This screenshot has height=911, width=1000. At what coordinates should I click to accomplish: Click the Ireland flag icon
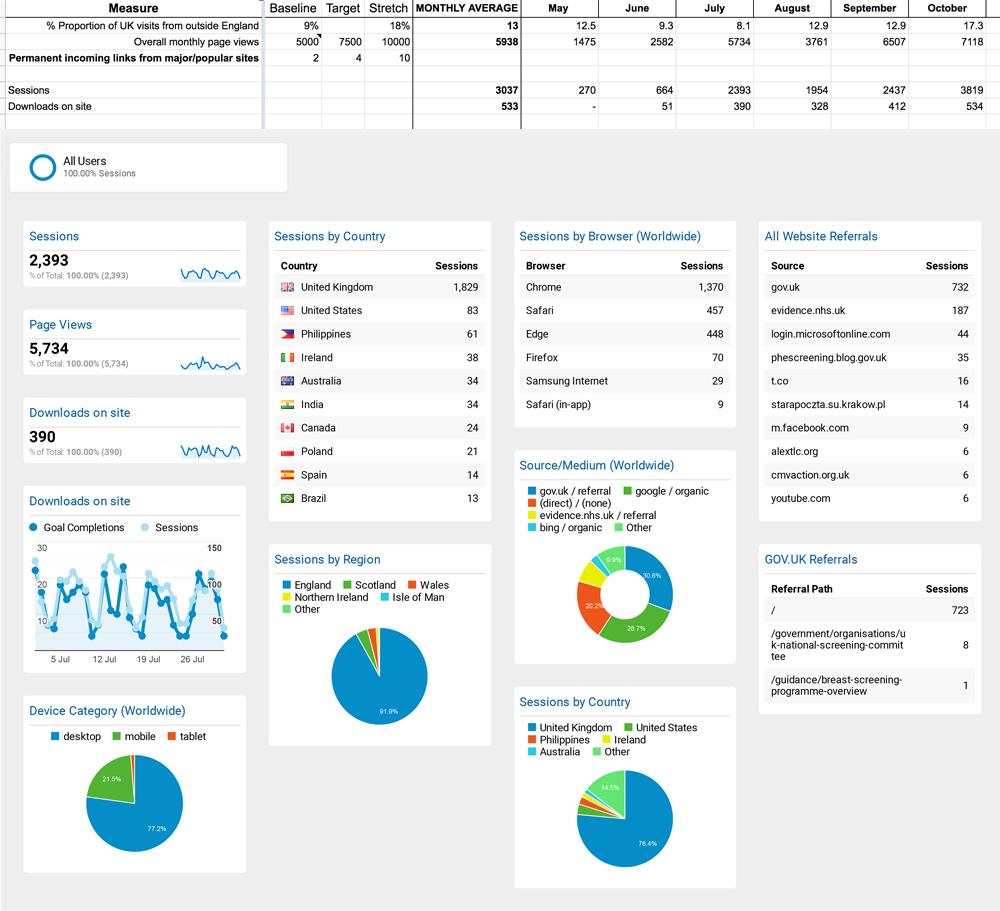[288, 358]
